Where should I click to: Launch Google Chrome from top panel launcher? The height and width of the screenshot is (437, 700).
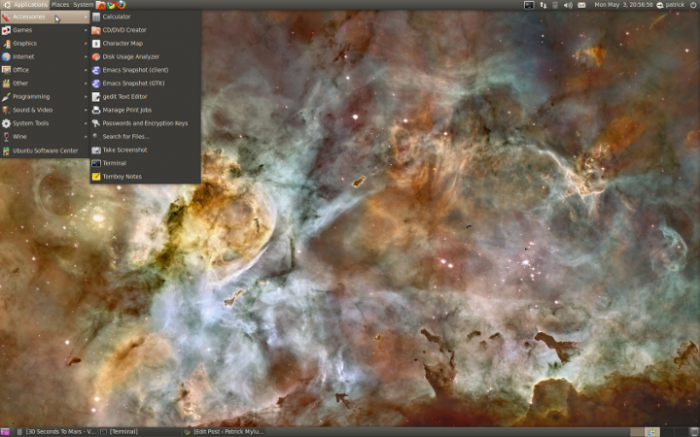(x=111, y=5)
